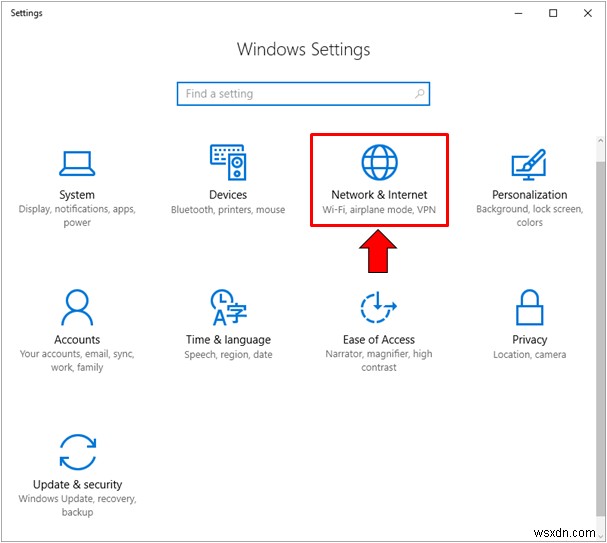
Task: Click the vertical scrollbar thumb
Action: (600, 339)
